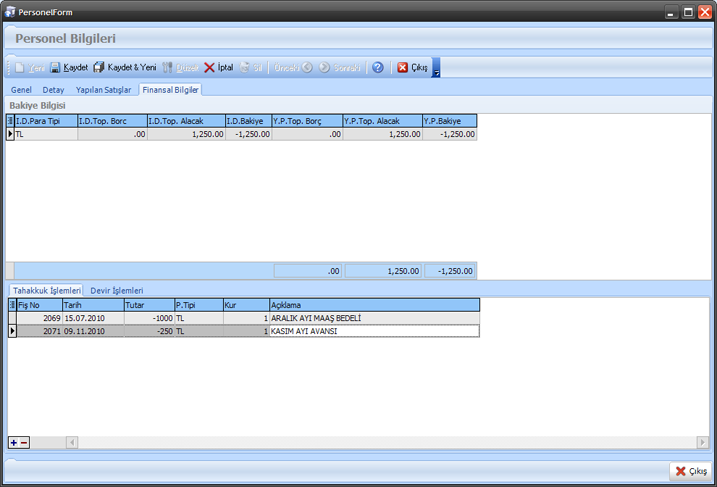The width and height of the screenshot is (717, 487).
Task: Click the Kaydet save icon
Action: [56, 68]
